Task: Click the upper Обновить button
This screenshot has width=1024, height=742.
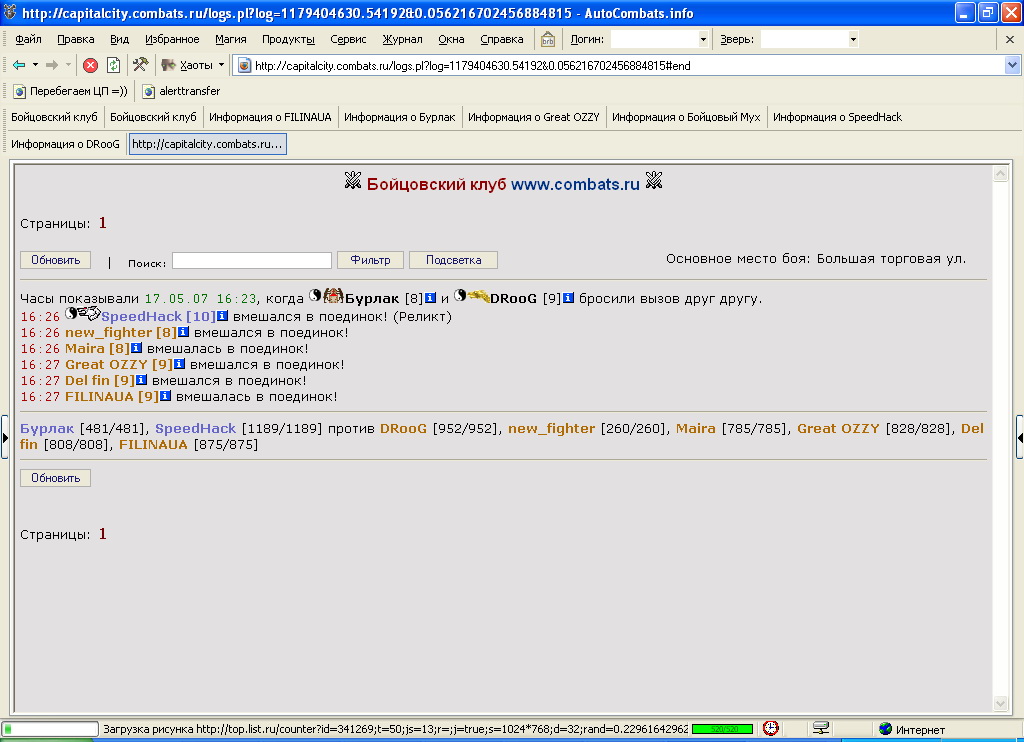Action: pyautogui.click(x=56, y=260)
